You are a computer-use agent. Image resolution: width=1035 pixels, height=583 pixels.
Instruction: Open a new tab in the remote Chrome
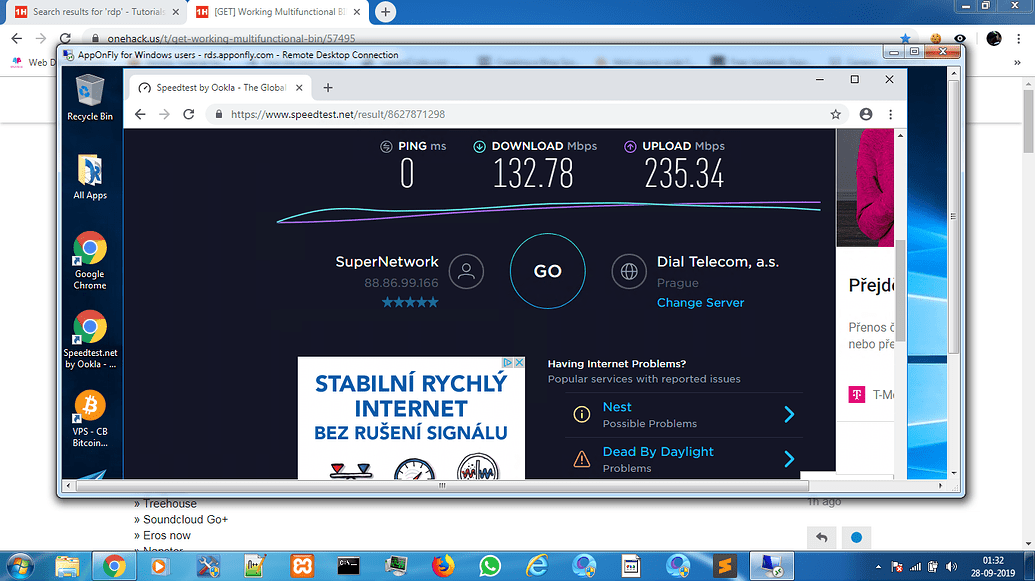click(328, 88)
